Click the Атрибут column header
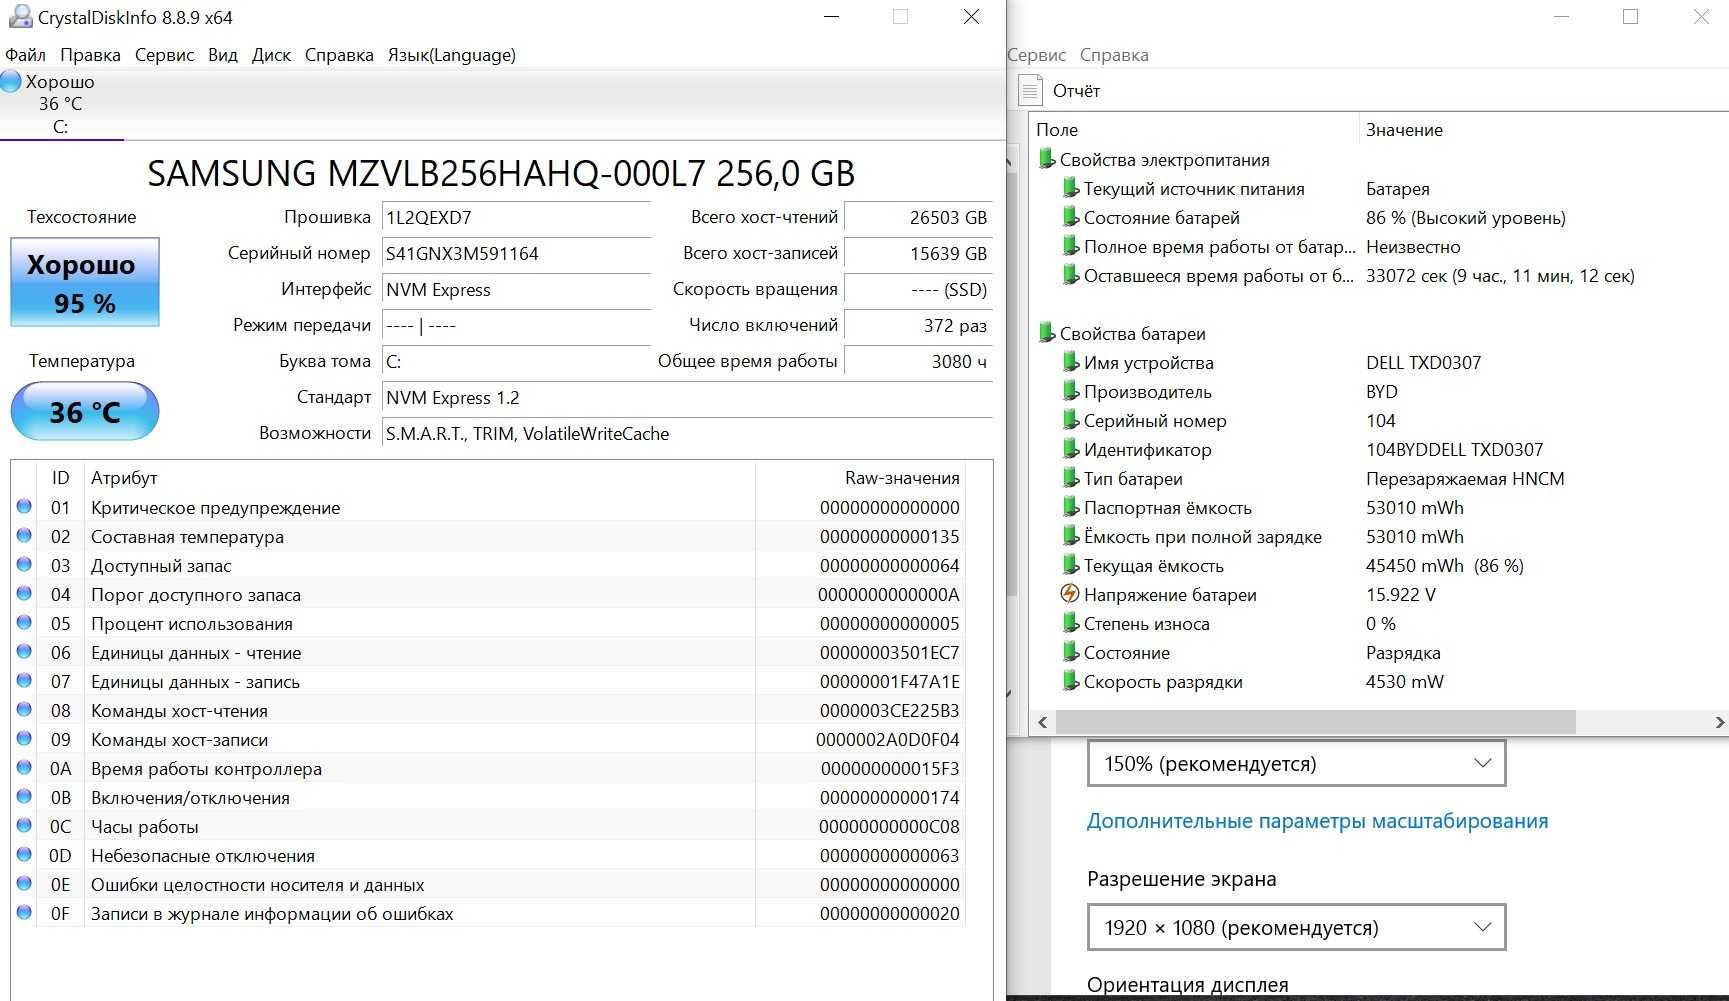The height and width of the screenshot is (1001, 1729). pos(124,478)
